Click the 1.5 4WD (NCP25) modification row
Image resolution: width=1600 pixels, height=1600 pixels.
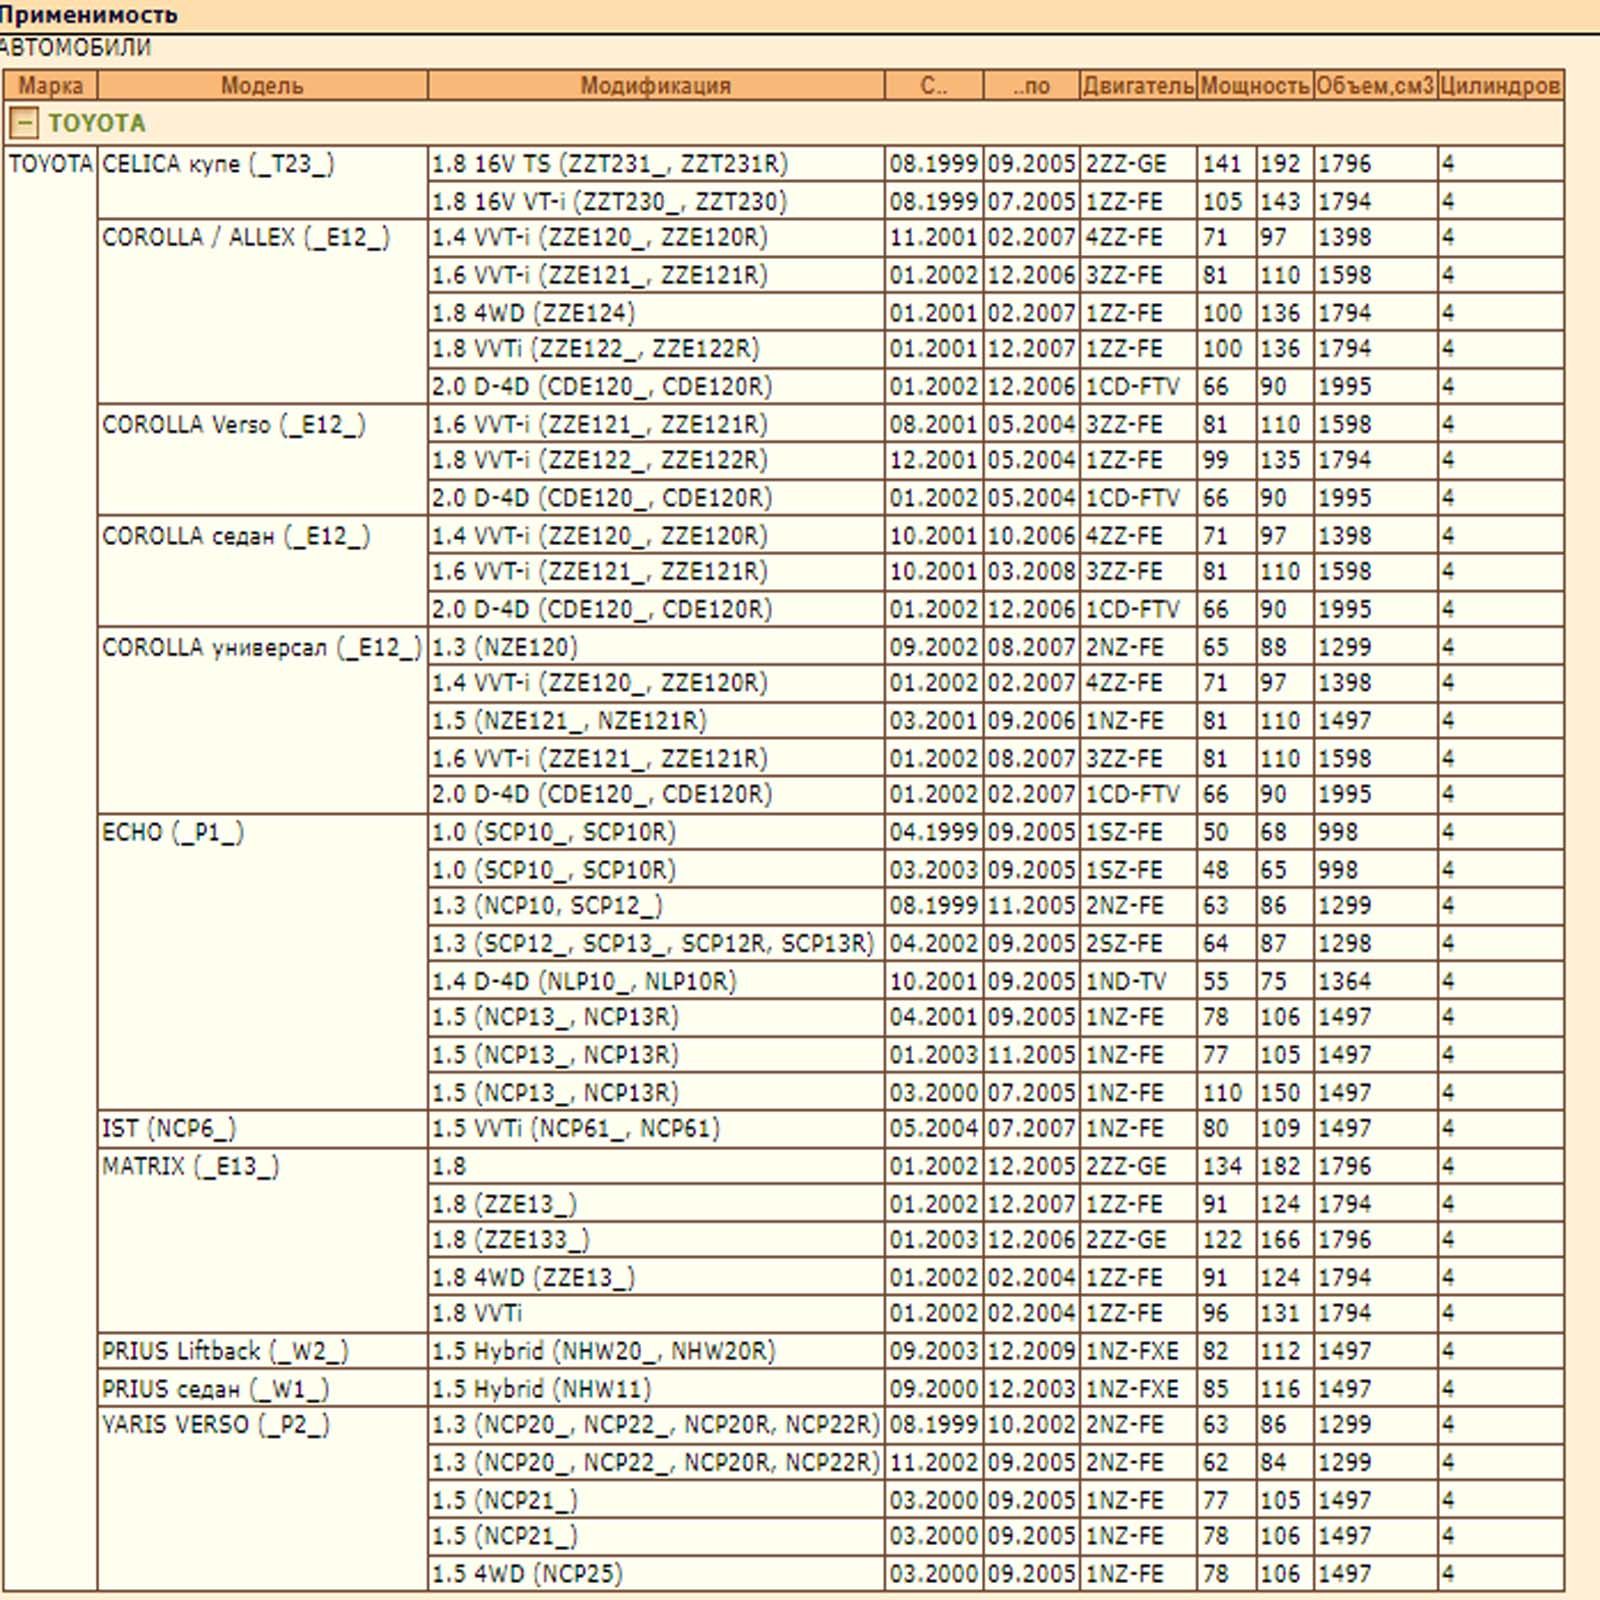(x=527, y=1574)
